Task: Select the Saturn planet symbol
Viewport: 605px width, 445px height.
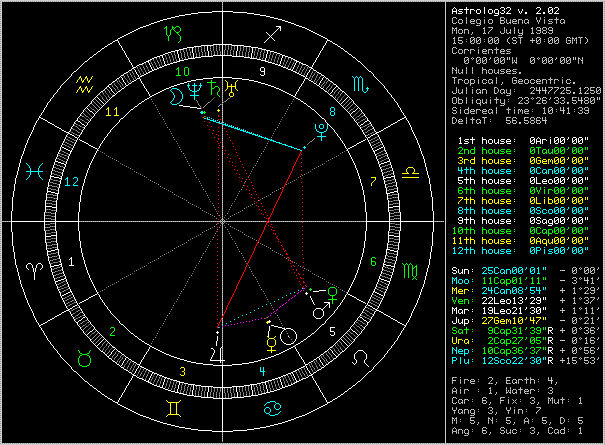Action: point(214,88)
